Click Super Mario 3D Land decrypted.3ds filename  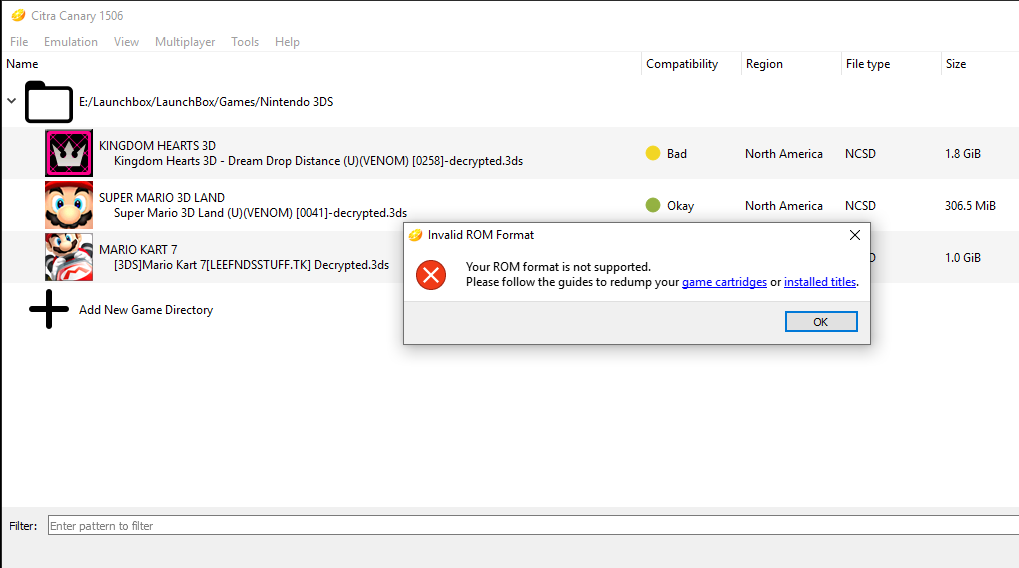261,213
